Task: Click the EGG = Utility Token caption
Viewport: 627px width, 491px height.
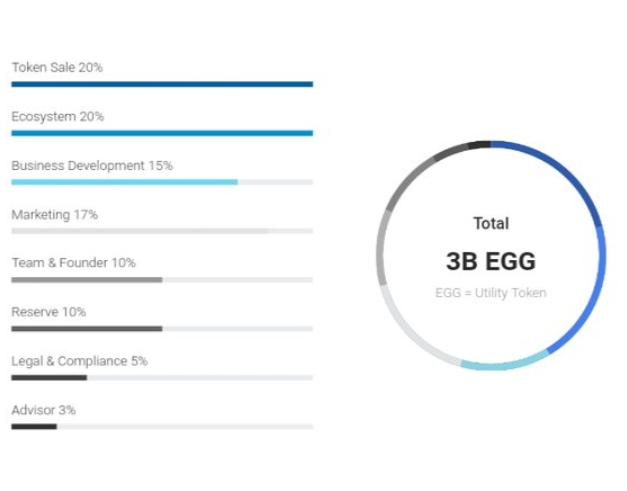Action: tap(491, 293)
